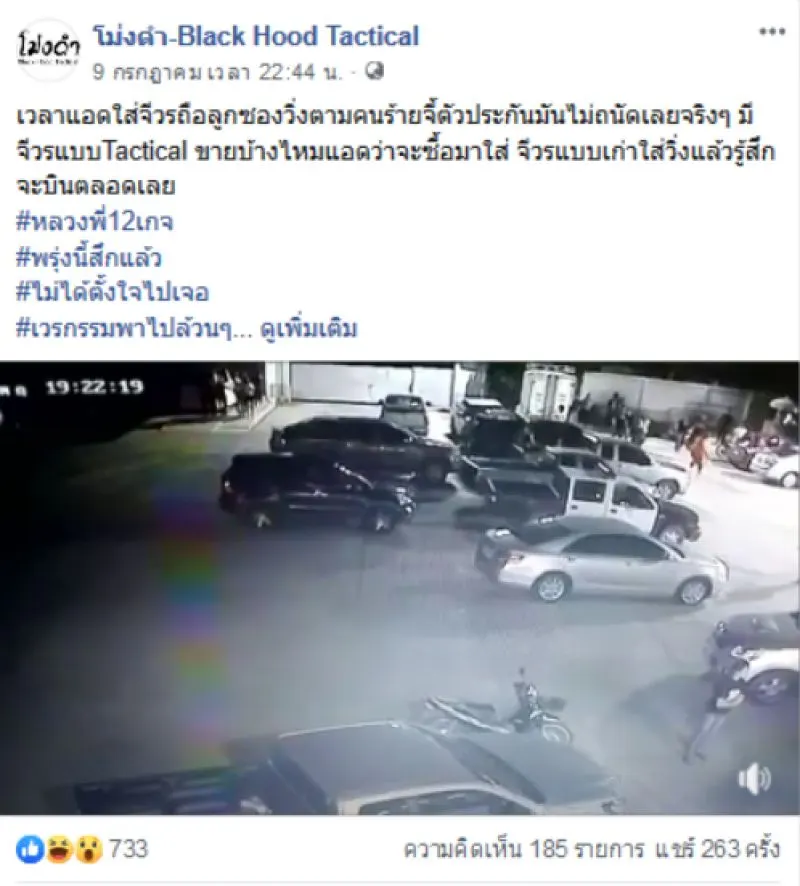Click the Wow surprised reaction icon

point(89,849)
